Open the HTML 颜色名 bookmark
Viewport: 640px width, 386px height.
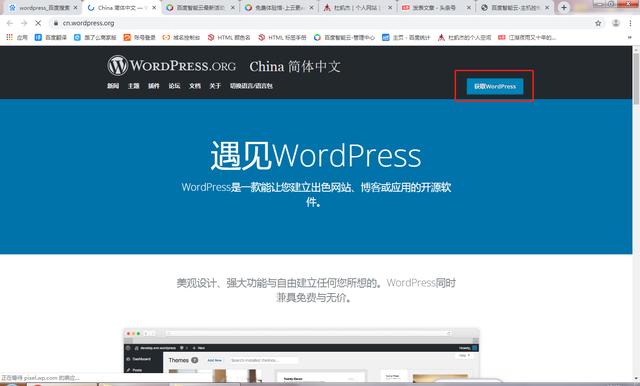pyautogui.click(x=229, y=37)
